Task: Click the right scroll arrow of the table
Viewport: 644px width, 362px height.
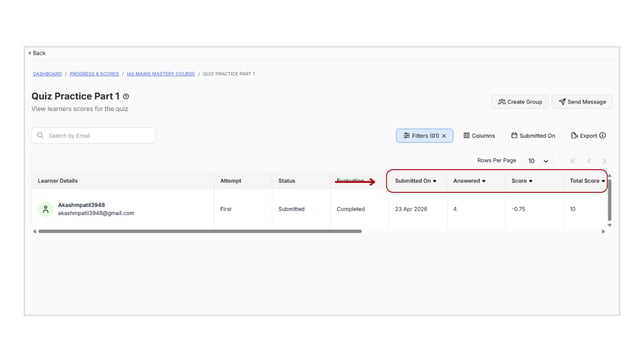Action: coord(603,231)
